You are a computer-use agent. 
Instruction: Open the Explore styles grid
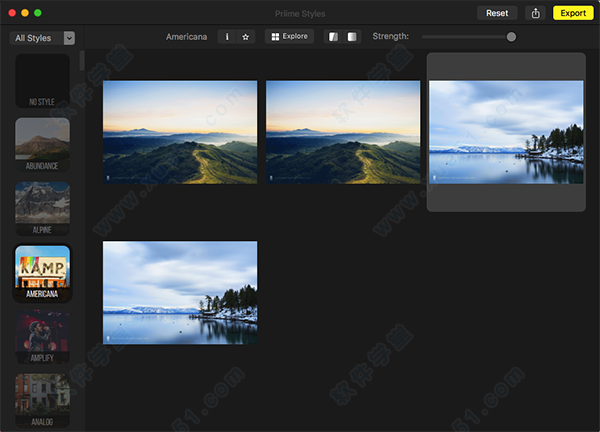click(x=289, y=37)
